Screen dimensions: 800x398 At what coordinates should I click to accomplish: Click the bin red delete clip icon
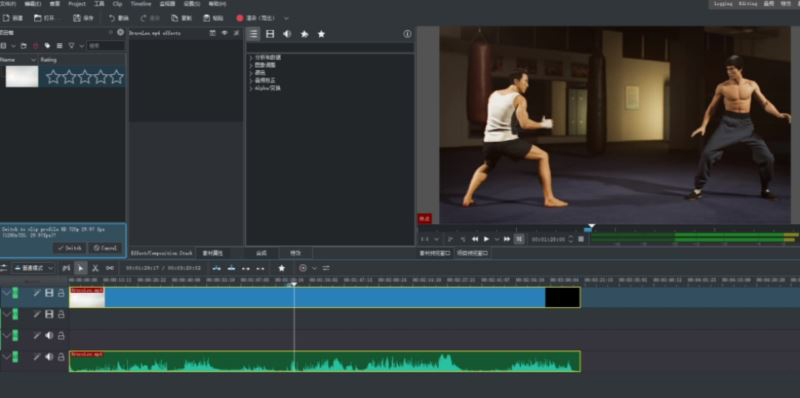coord(35,45)
